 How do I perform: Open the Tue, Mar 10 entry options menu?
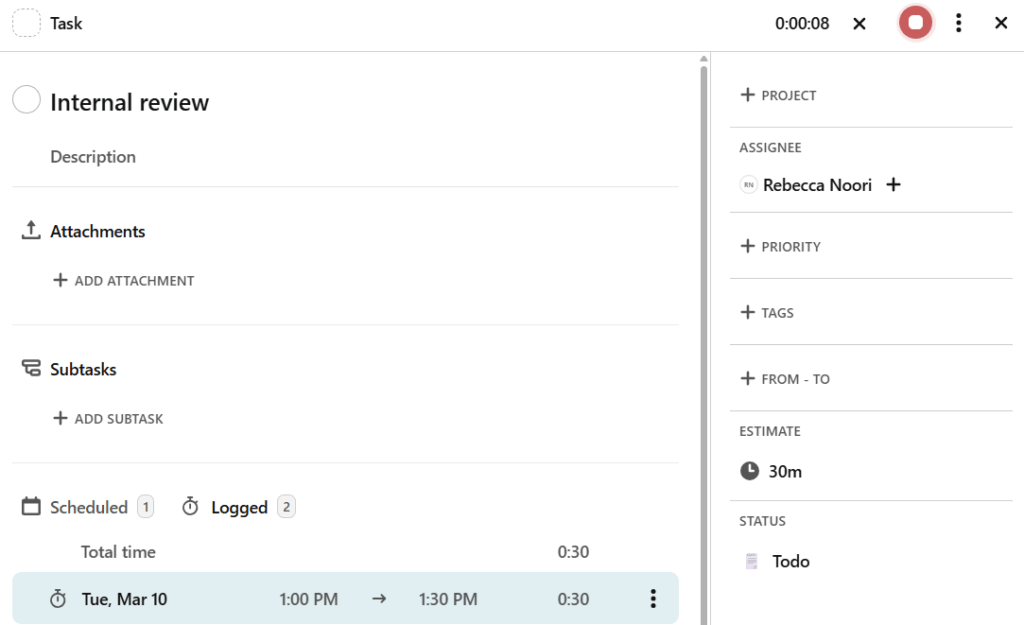(653, 599)
